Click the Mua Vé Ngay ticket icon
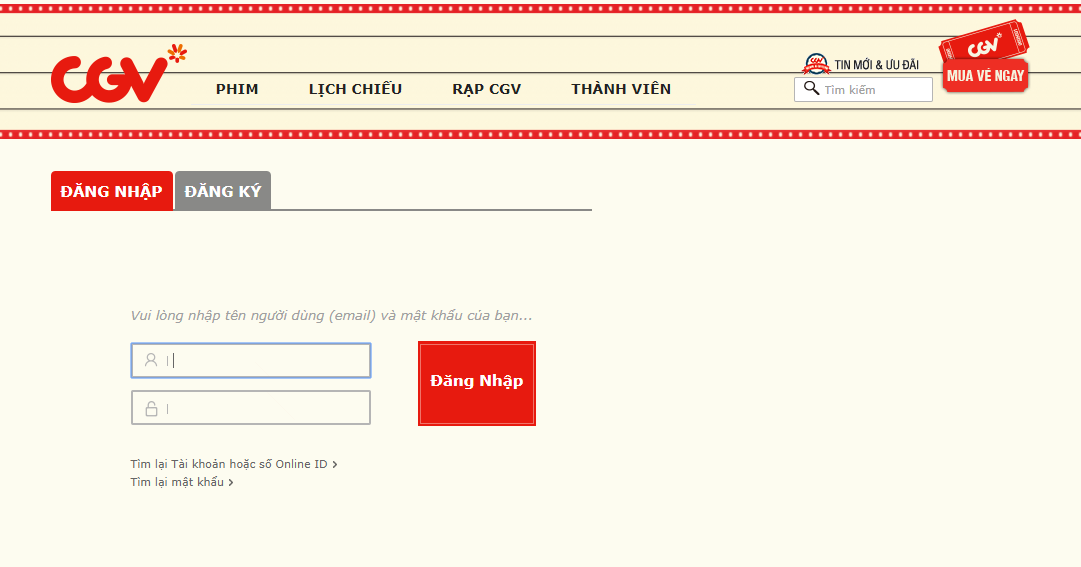This screenshot has width=1081, height=567. [984, 60]
